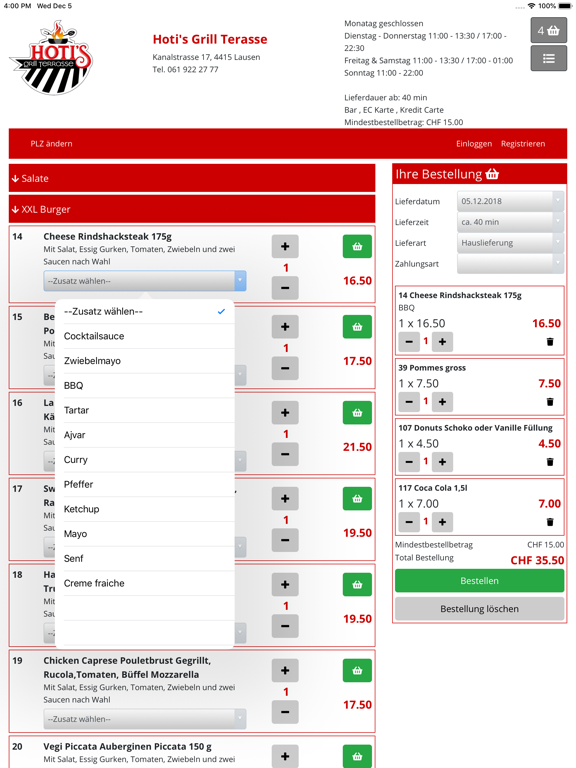The image size is (576, 768).
Task: Increase Coca Cola quantity in order
Action: click(x=442, y=522)
